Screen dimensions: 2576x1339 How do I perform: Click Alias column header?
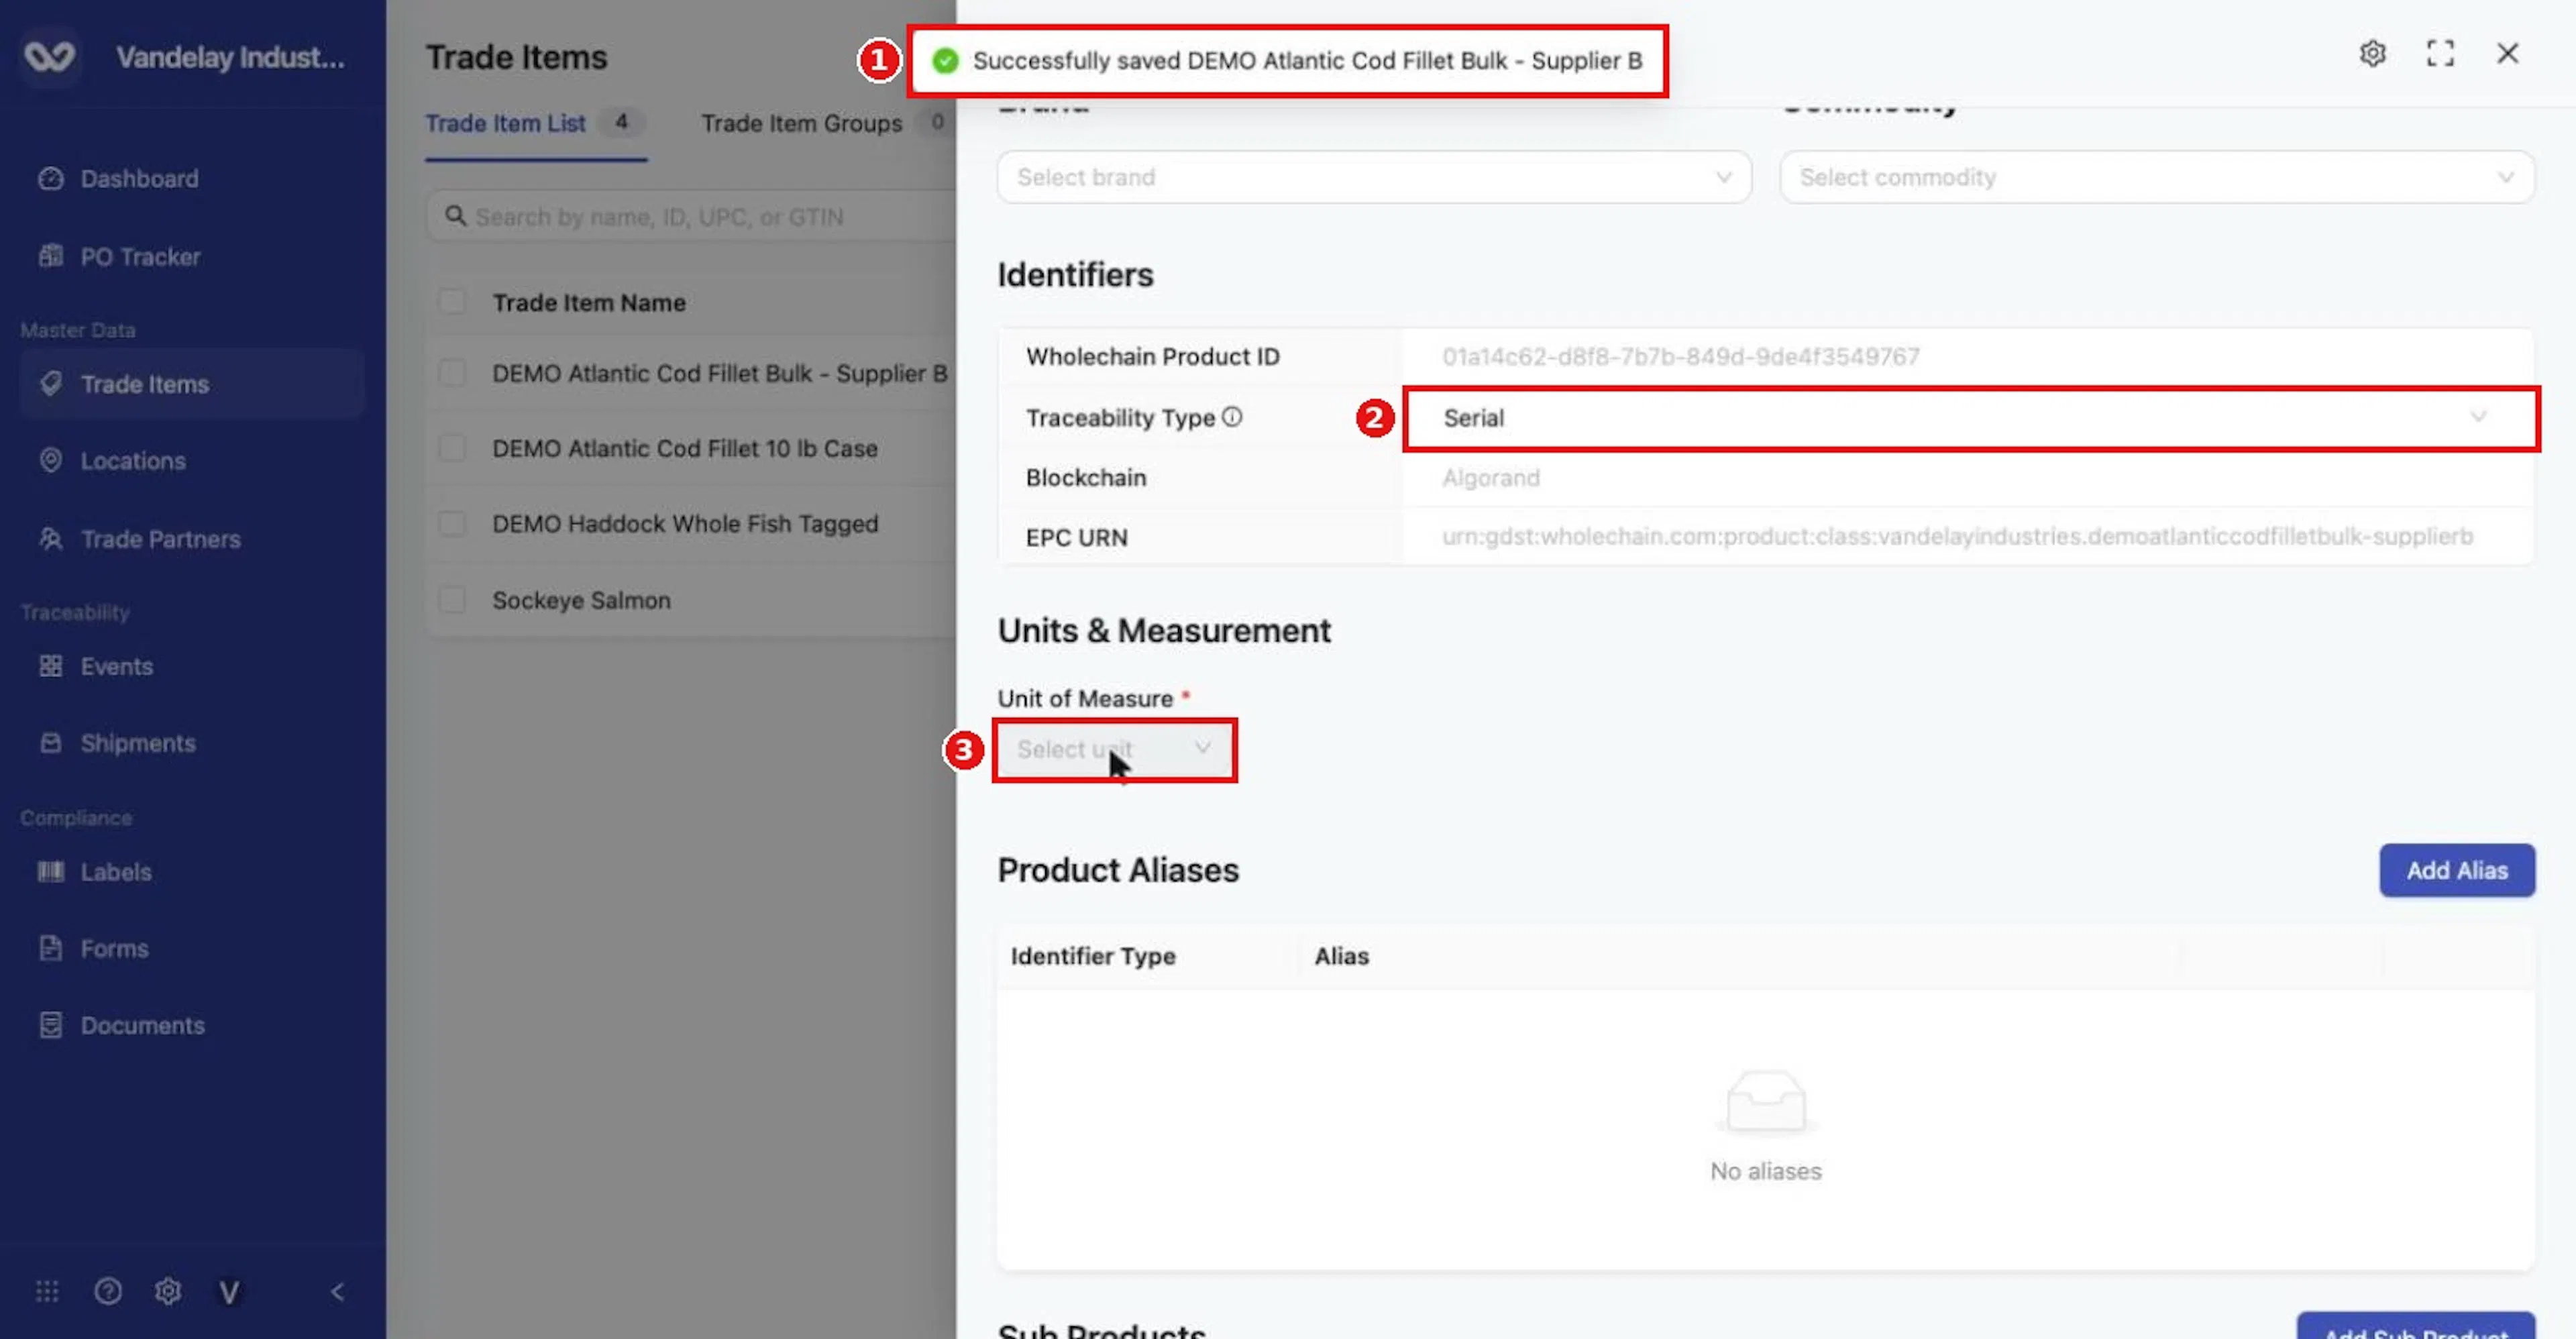tap(1341, 956)
